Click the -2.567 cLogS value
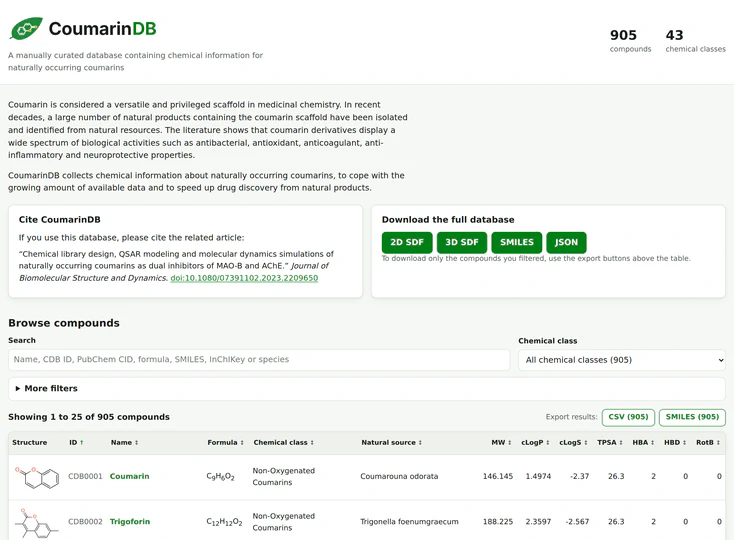 pos(577,522)
